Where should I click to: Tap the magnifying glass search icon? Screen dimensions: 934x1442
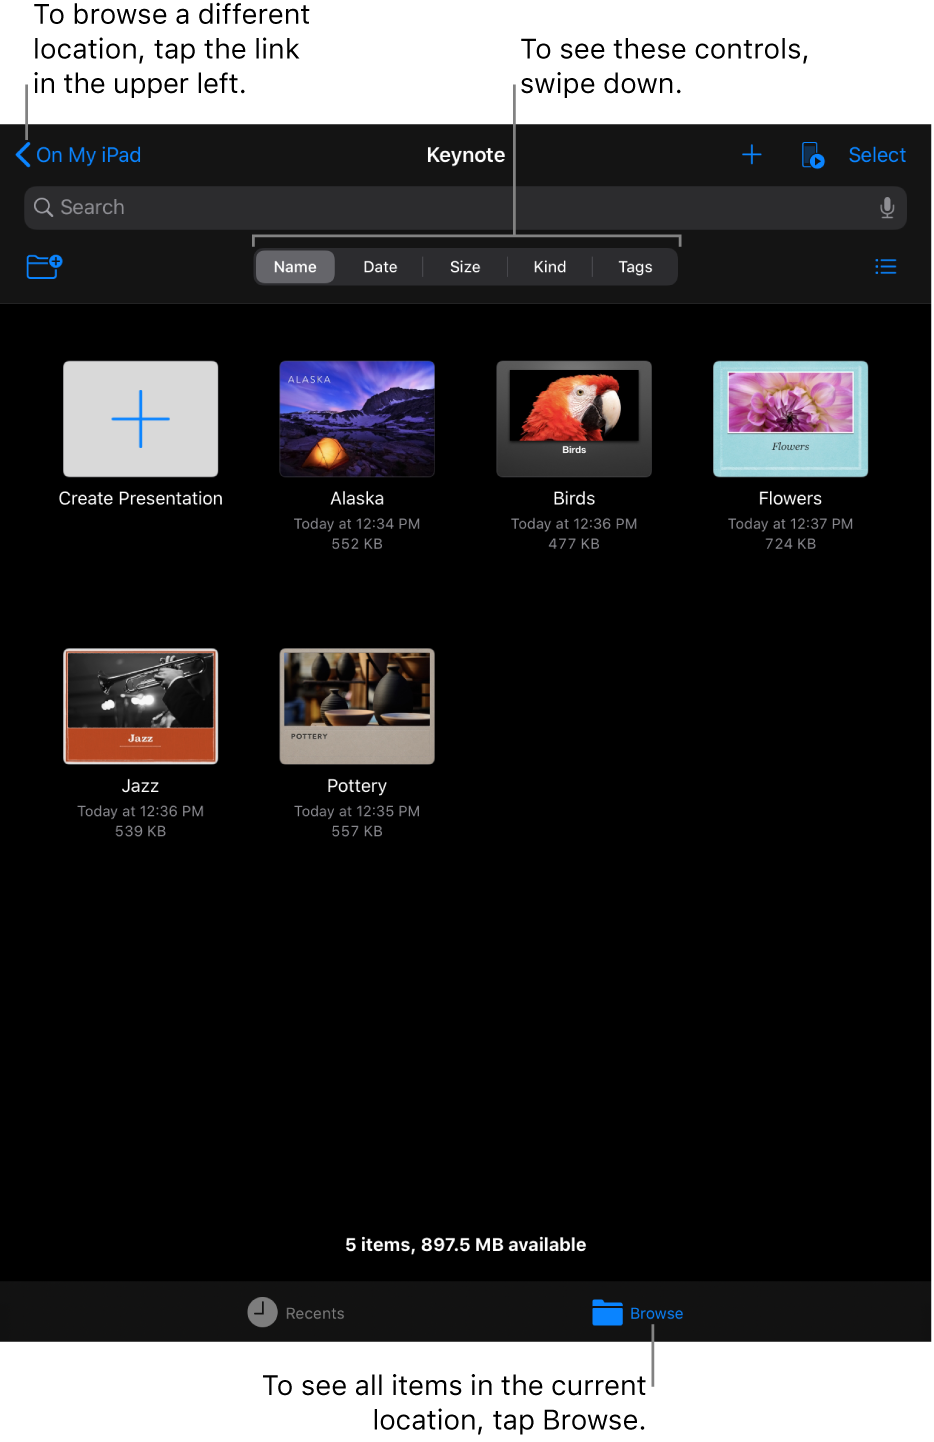click(x=43, y=207)
